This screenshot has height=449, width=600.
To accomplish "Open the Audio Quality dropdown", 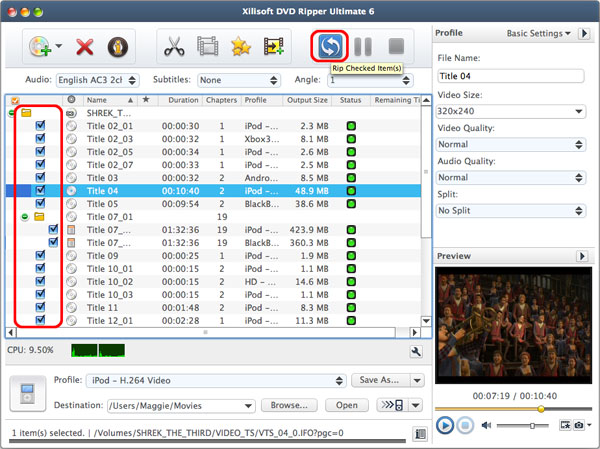I will pyautogui.click(x=511, y=177).
